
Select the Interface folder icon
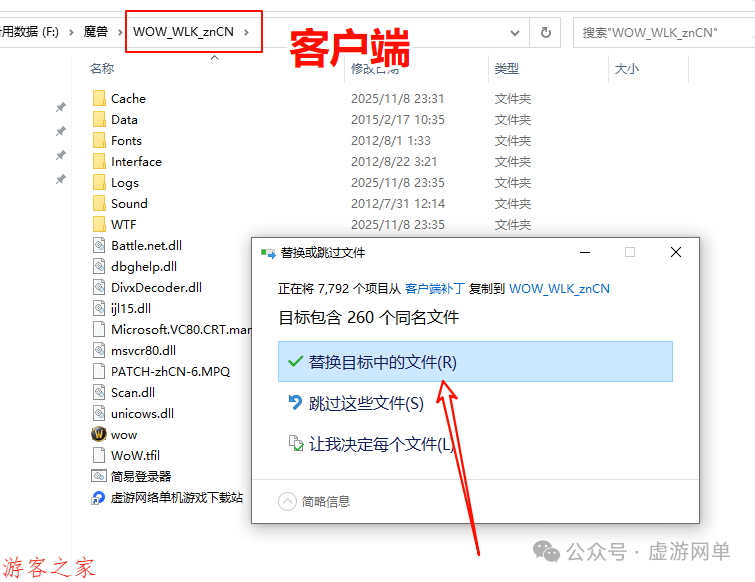(x=99, y=161)
